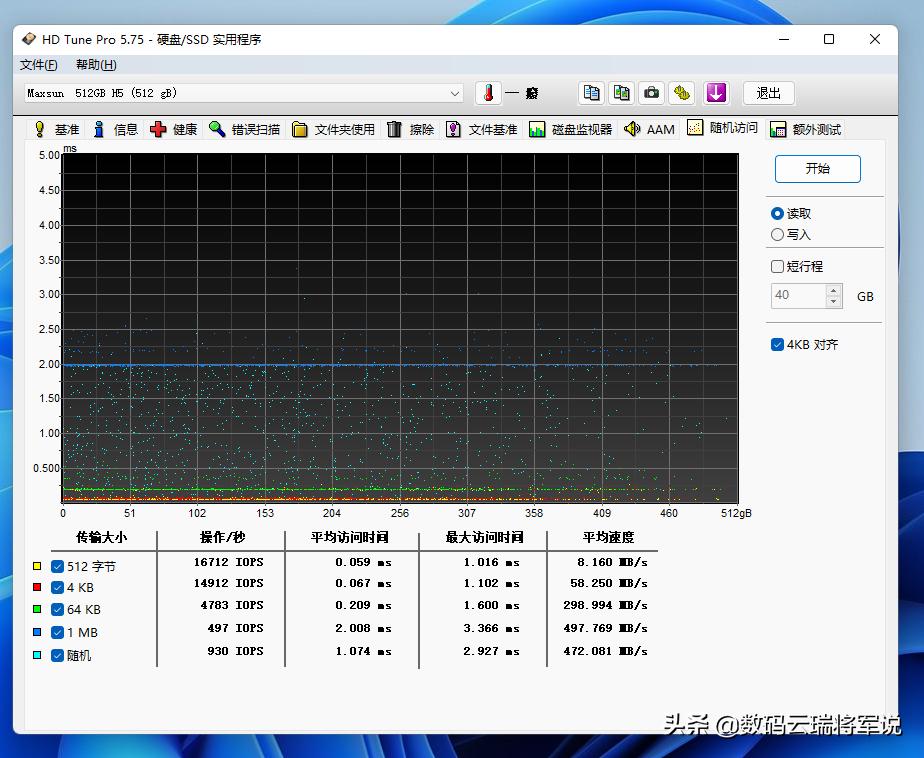The image size is (924, 758).
Task: Click the cyan 随机 color swatch
Action: (x=37, y=655)
